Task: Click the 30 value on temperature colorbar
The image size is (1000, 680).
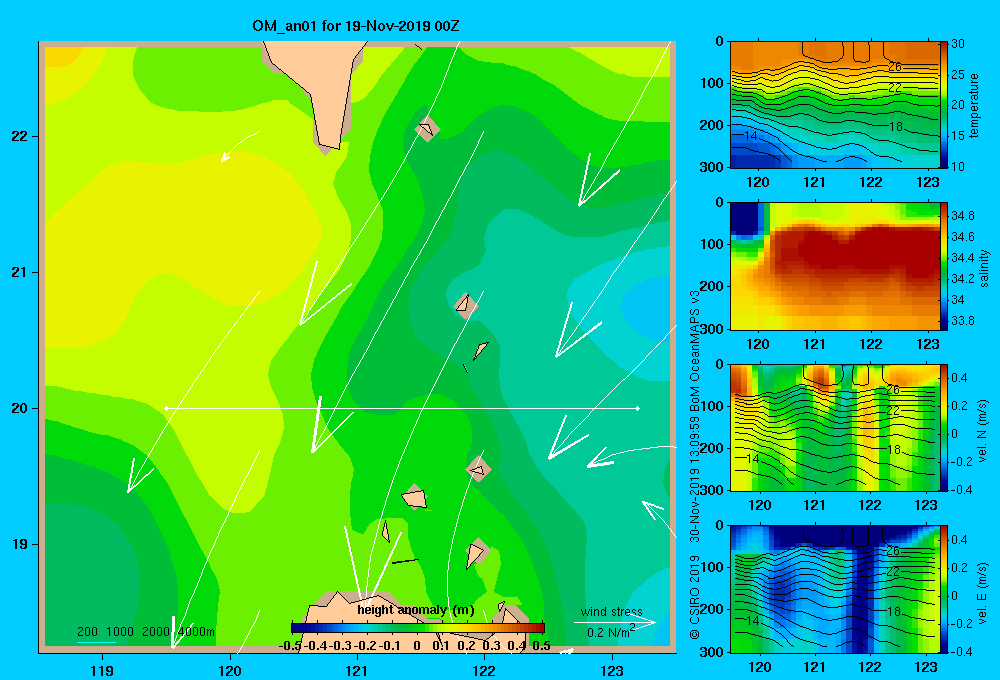Action: pyautogui.click(x=958, y=44)
